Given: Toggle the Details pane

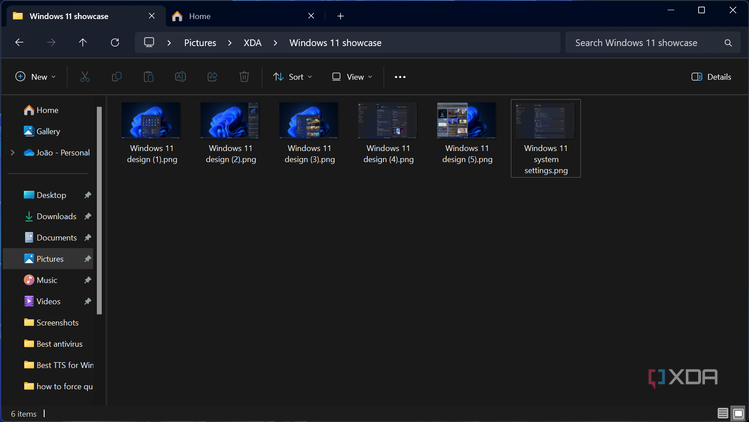Looking at the screenshot, I should tap(711, 77).
